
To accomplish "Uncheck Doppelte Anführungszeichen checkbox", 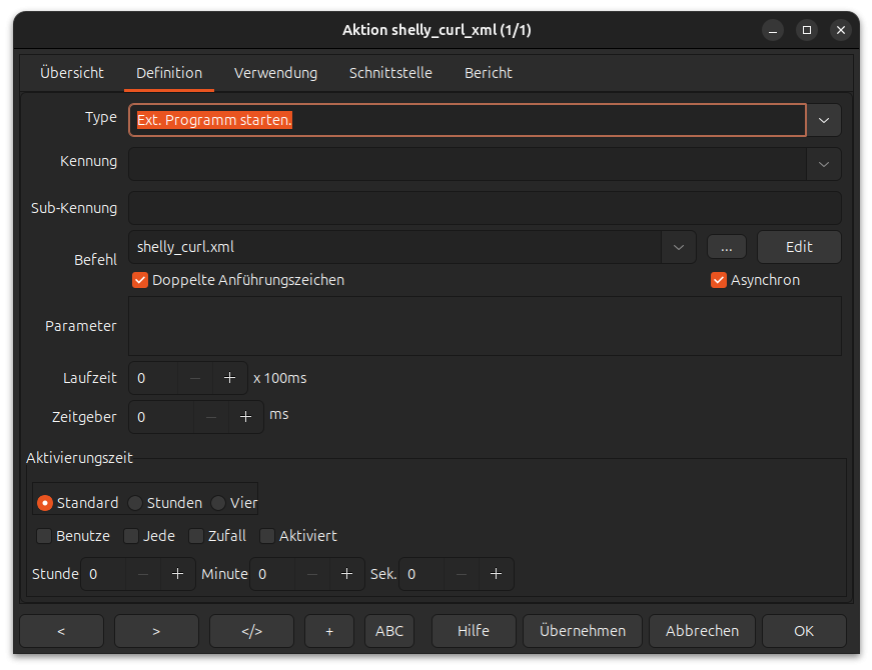I will [x=140, y=280].
